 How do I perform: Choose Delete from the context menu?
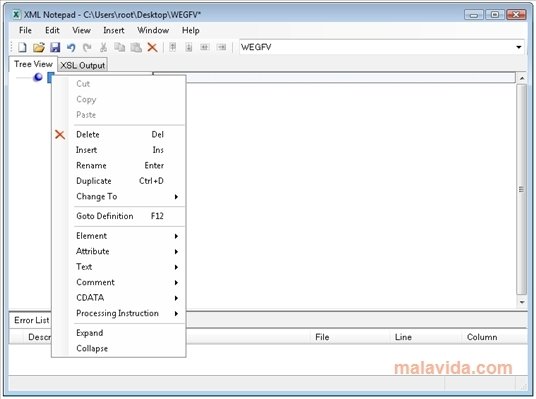click(118, 135)
